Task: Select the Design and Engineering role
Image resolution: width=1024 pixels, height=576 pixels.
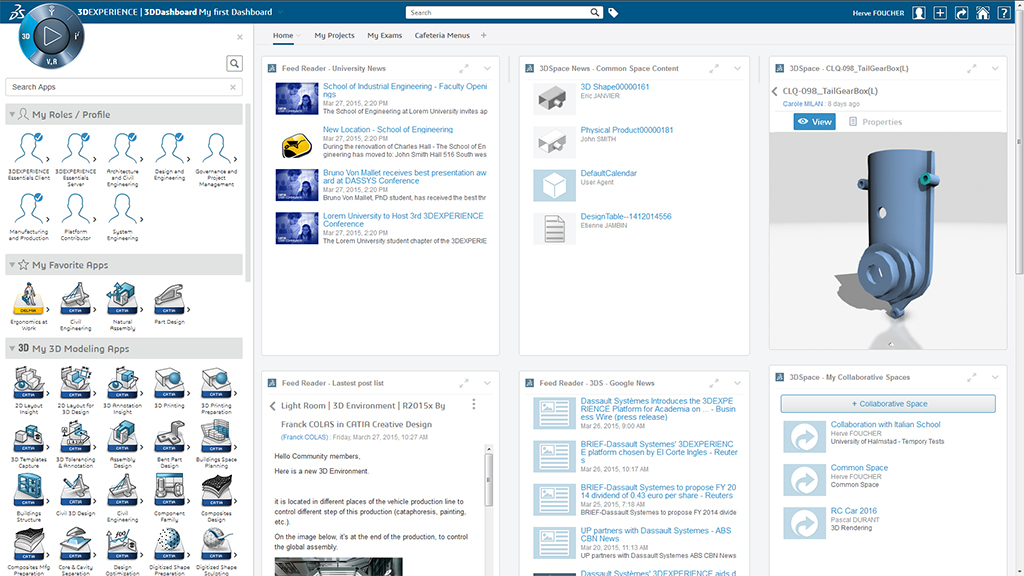Action: 169,155
